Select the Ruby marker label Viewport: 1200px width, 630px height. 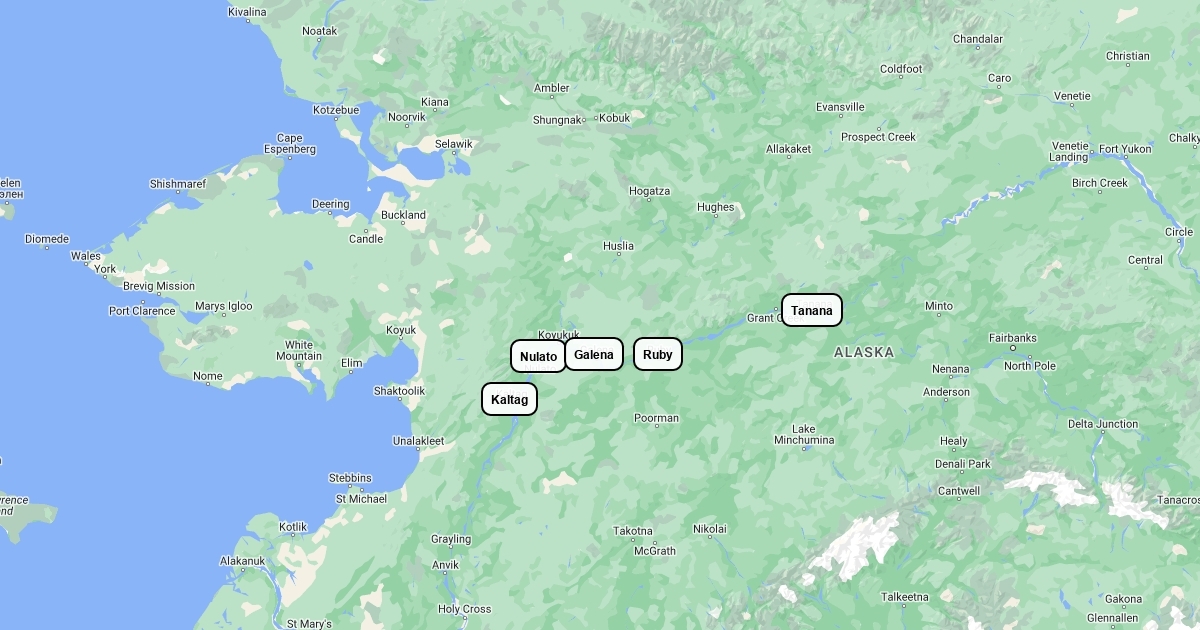pos(658,354)
